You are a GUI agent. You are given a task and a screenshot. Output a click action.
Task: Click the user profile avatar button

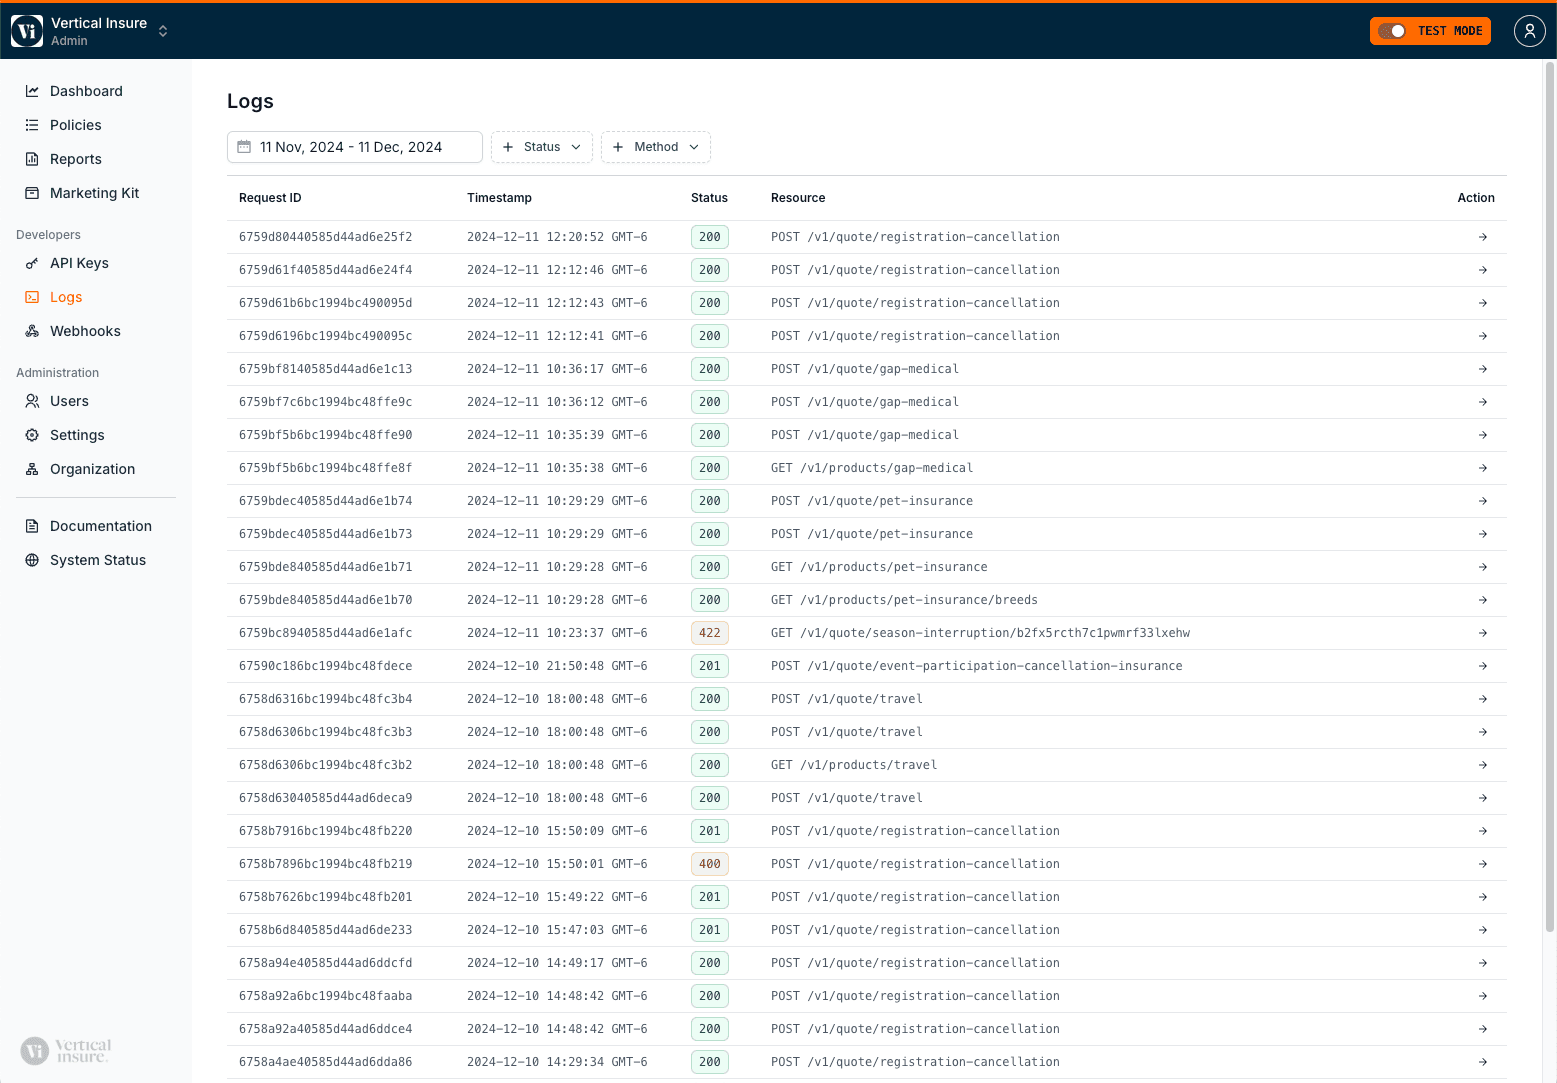(x=1529, y=31)
